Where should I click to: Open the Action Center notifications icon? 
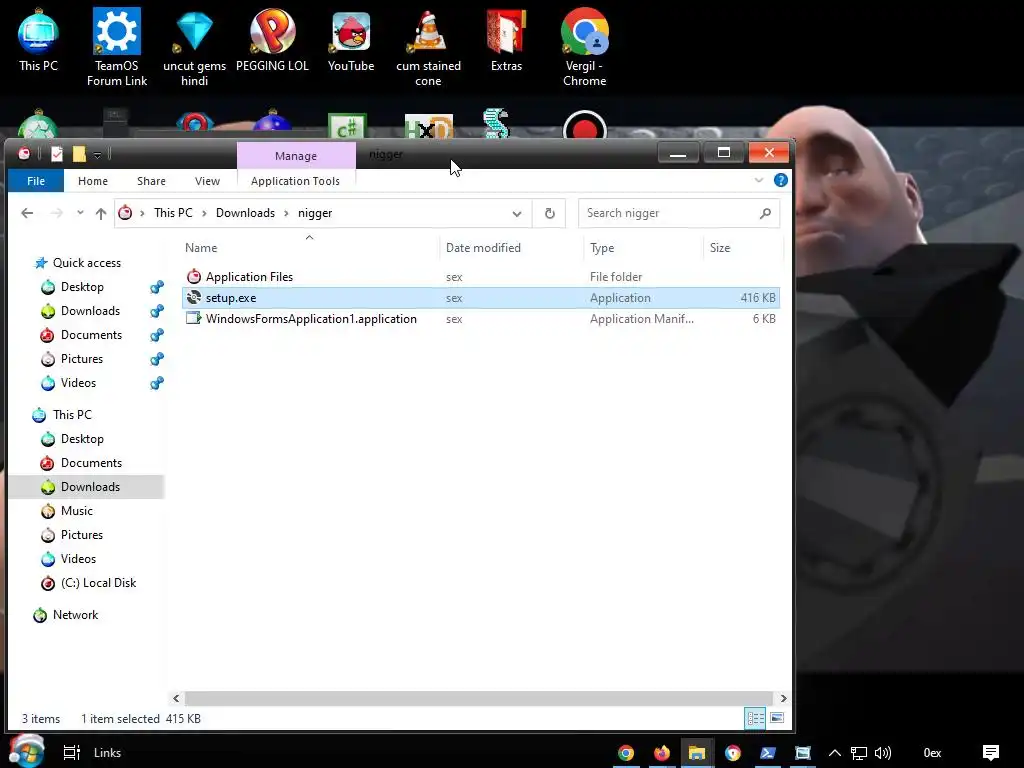[x=991, y=753]
